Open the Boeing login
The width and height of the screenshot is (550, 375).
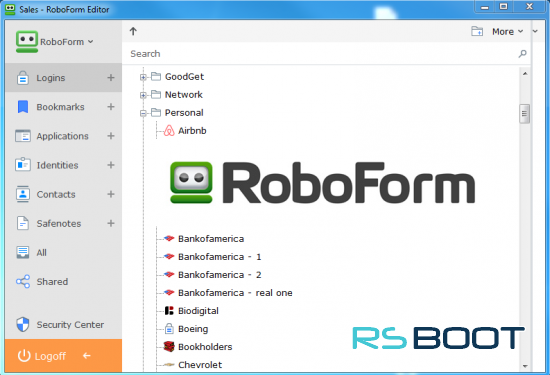[x=193, y=329]
